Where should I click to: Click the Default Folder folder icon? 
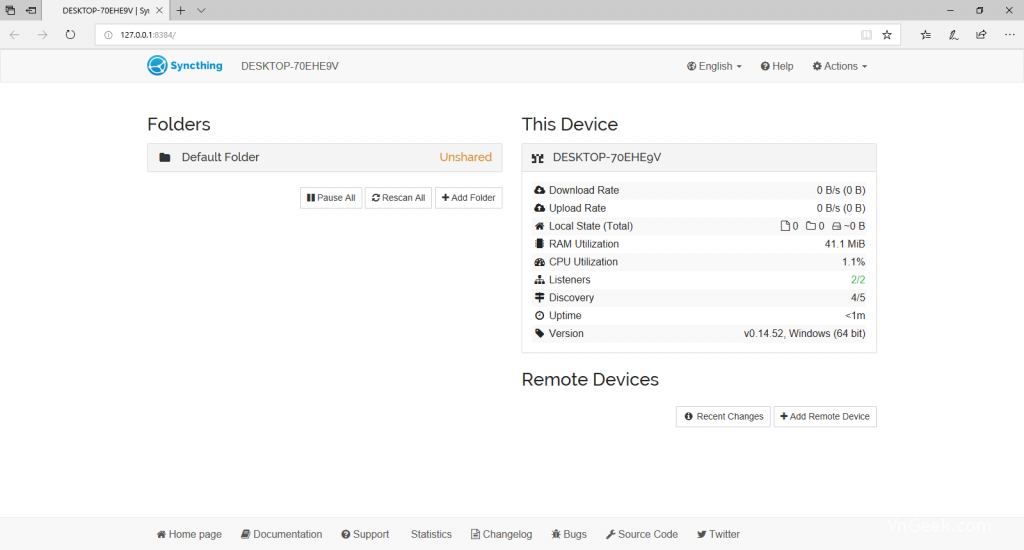click(x=165, y=157)
